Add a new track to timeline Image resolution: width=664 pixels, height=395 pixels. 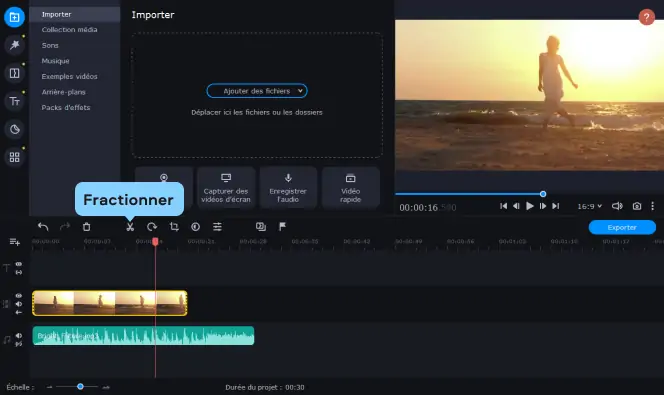click(x=15, y=242)
